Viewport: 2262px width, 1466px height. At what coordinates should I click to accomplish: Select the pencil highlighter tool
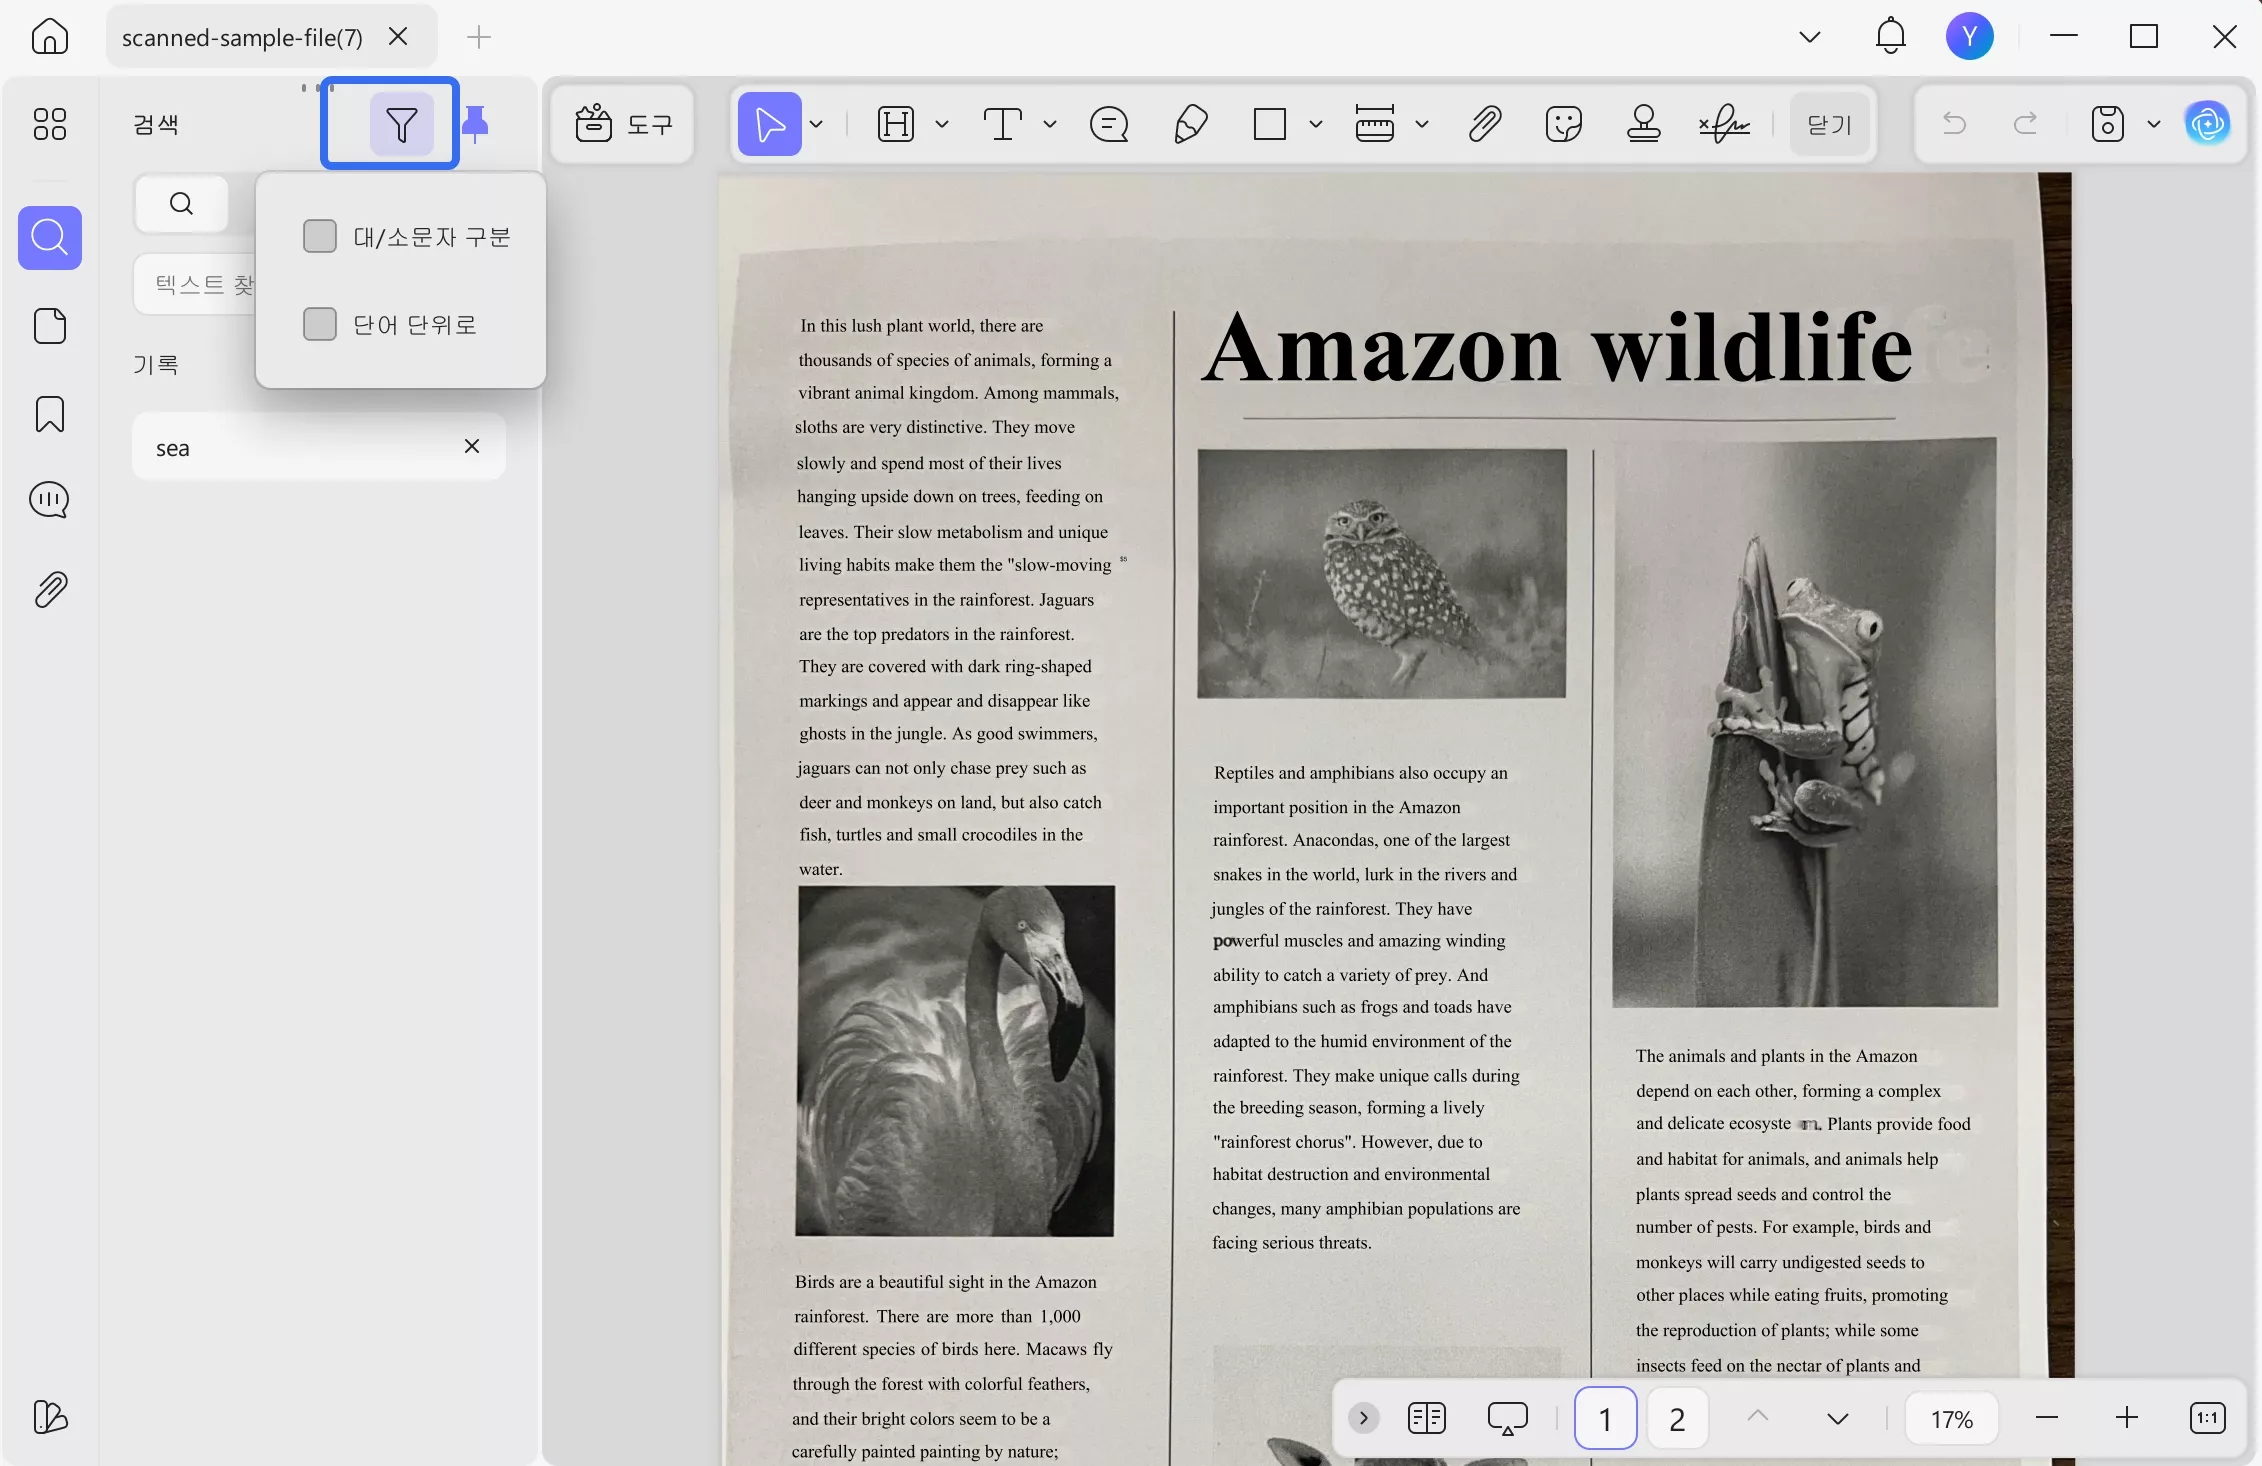tap(1190, 124)
